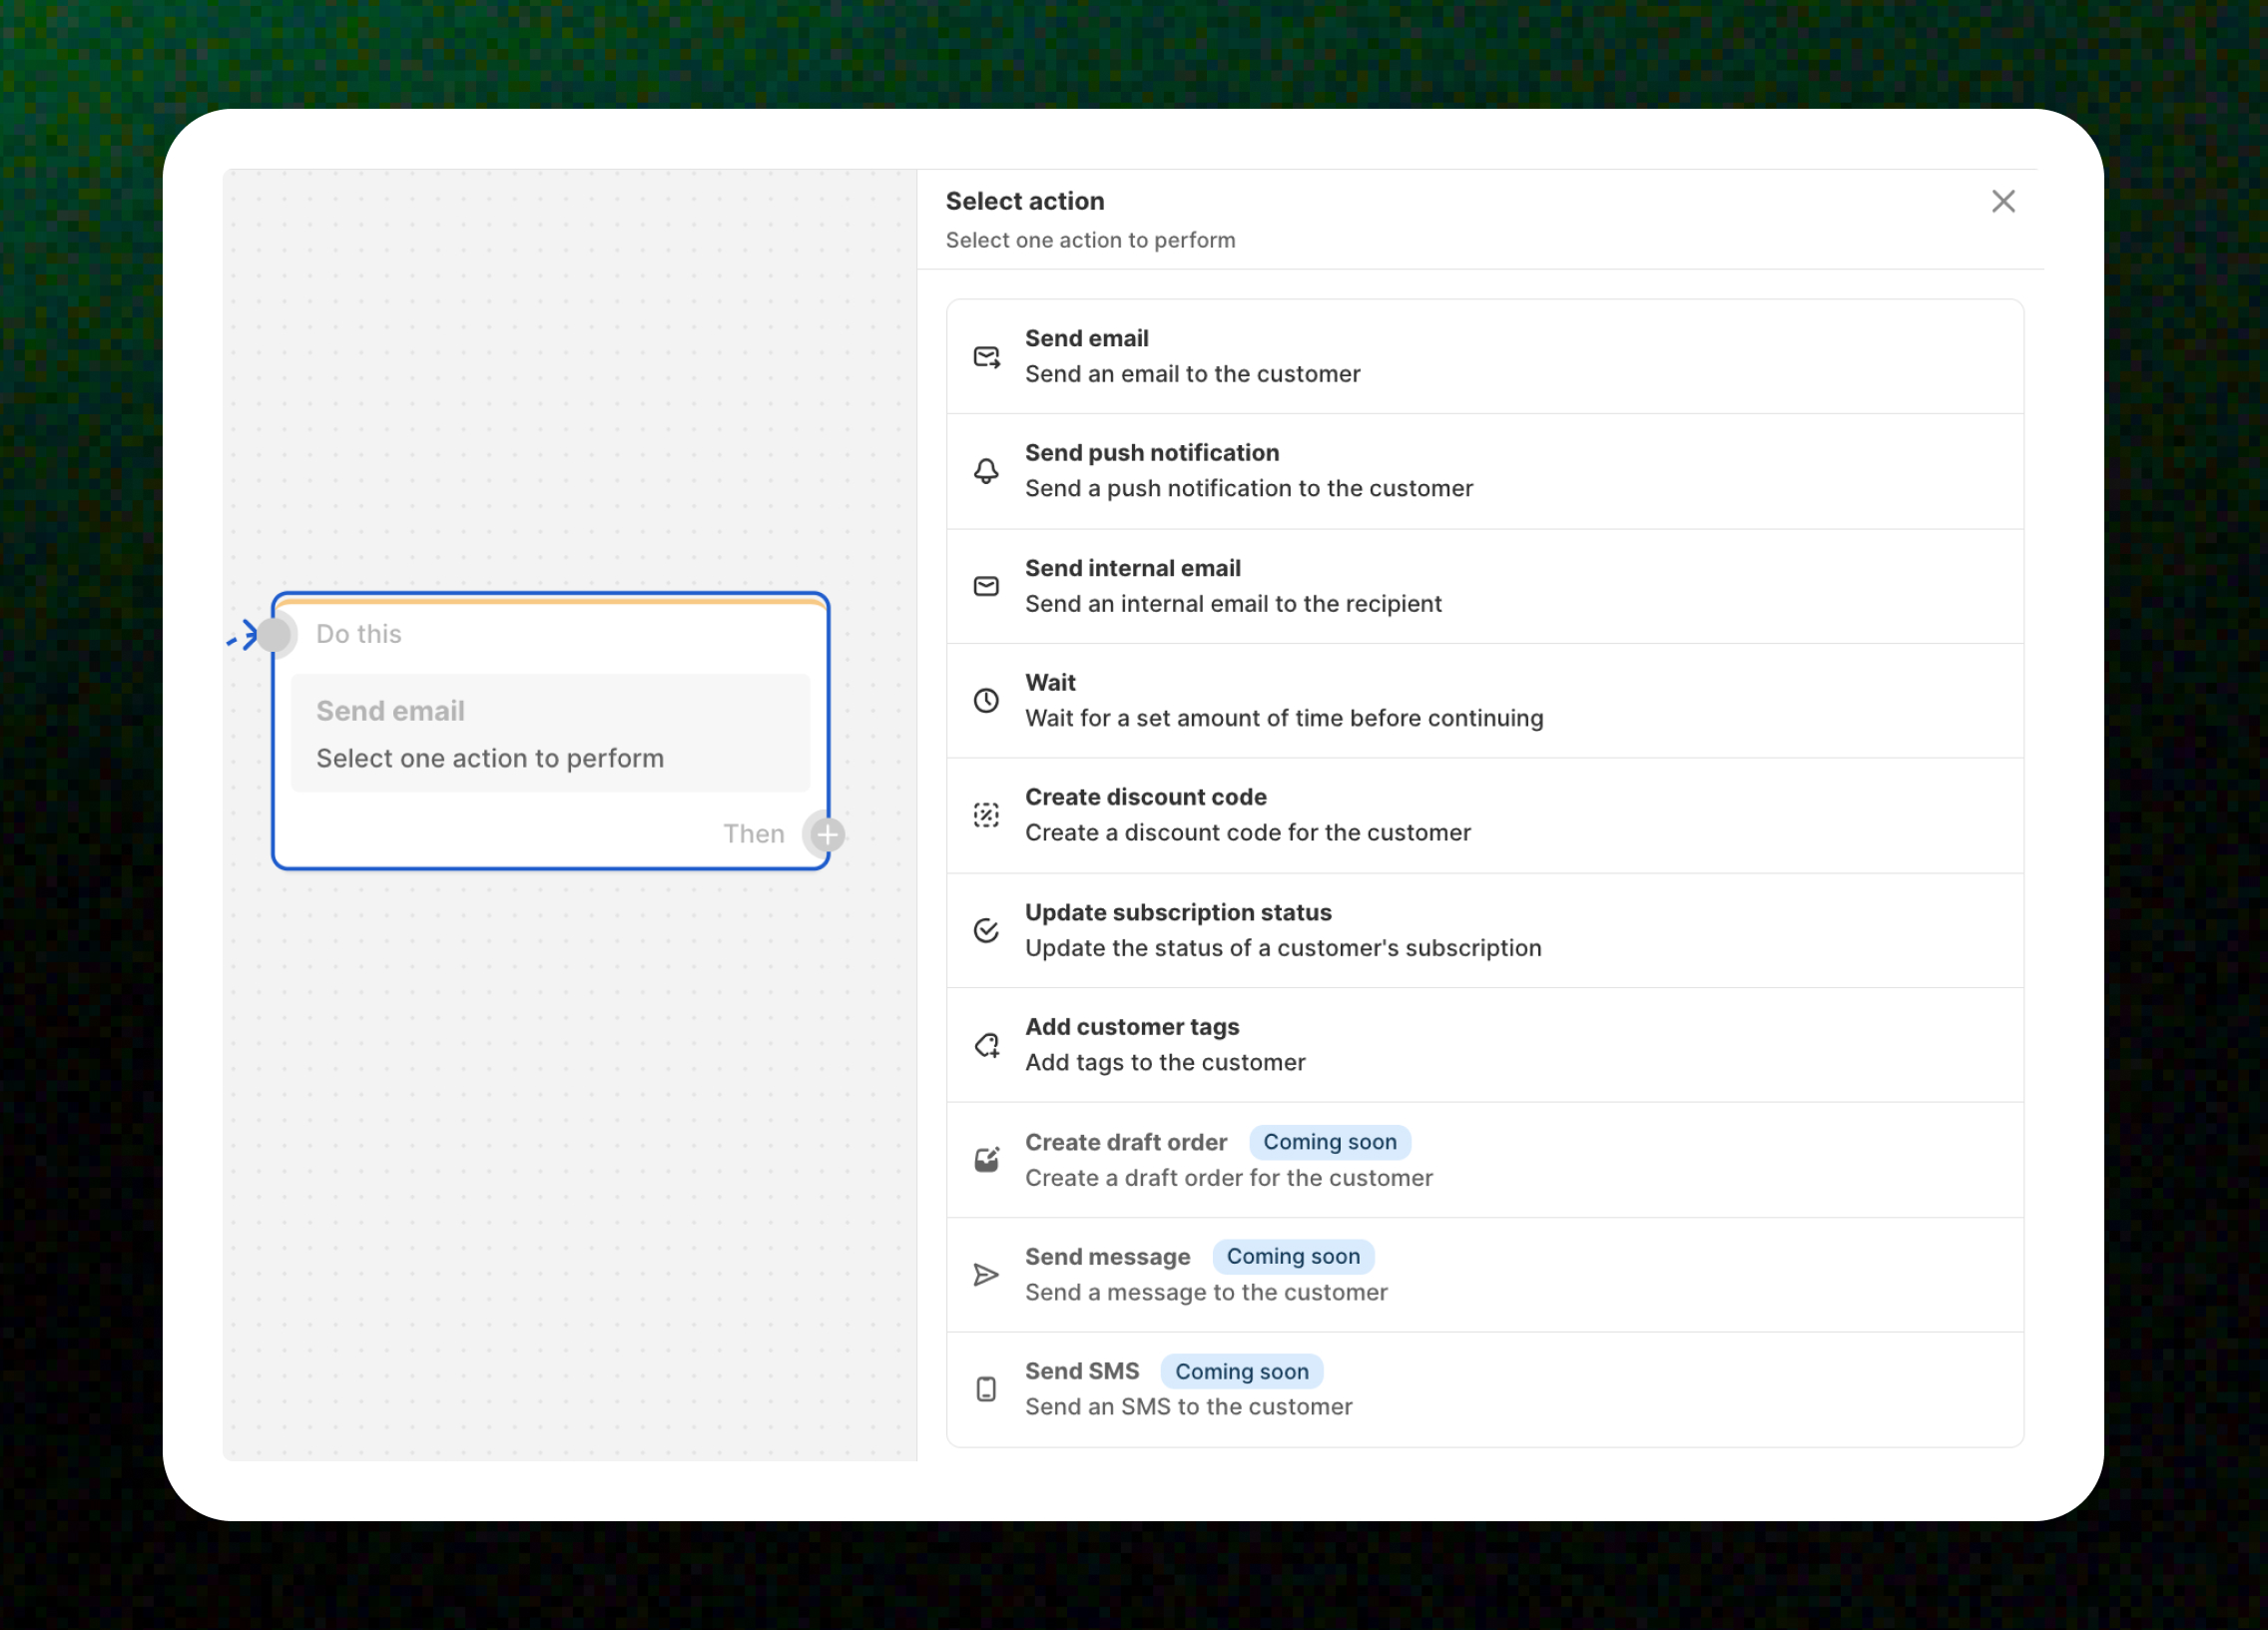Viewport: 2268px width, 1630px height.
Task: Click 'Send a message to the customer' text
Action: tap(1206, 1293)
